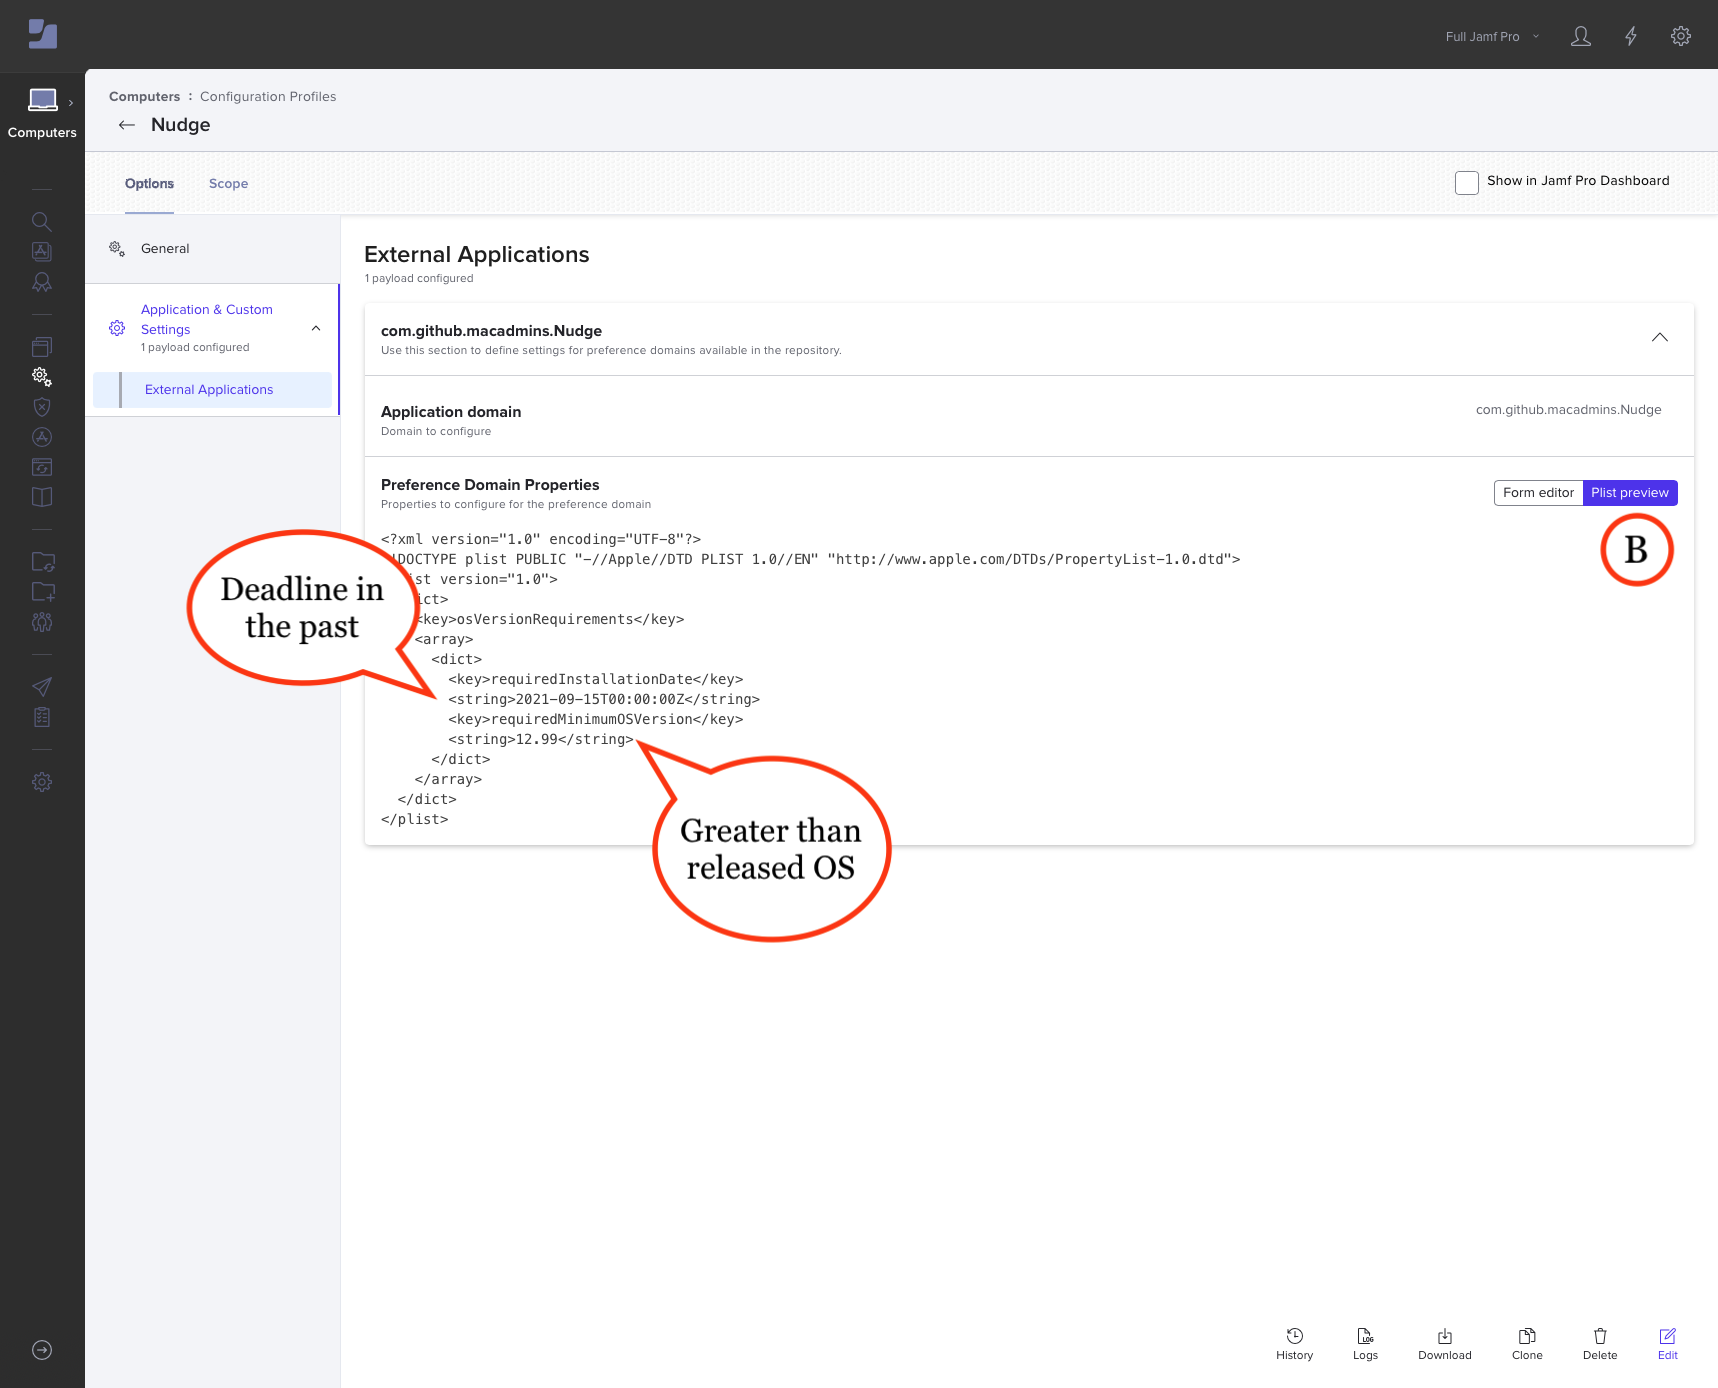The width and height of the screenshot is (1718, 1388).
Task: Open the Full Jamf Pro dropdown
Action: click(x=1492, y=37)
